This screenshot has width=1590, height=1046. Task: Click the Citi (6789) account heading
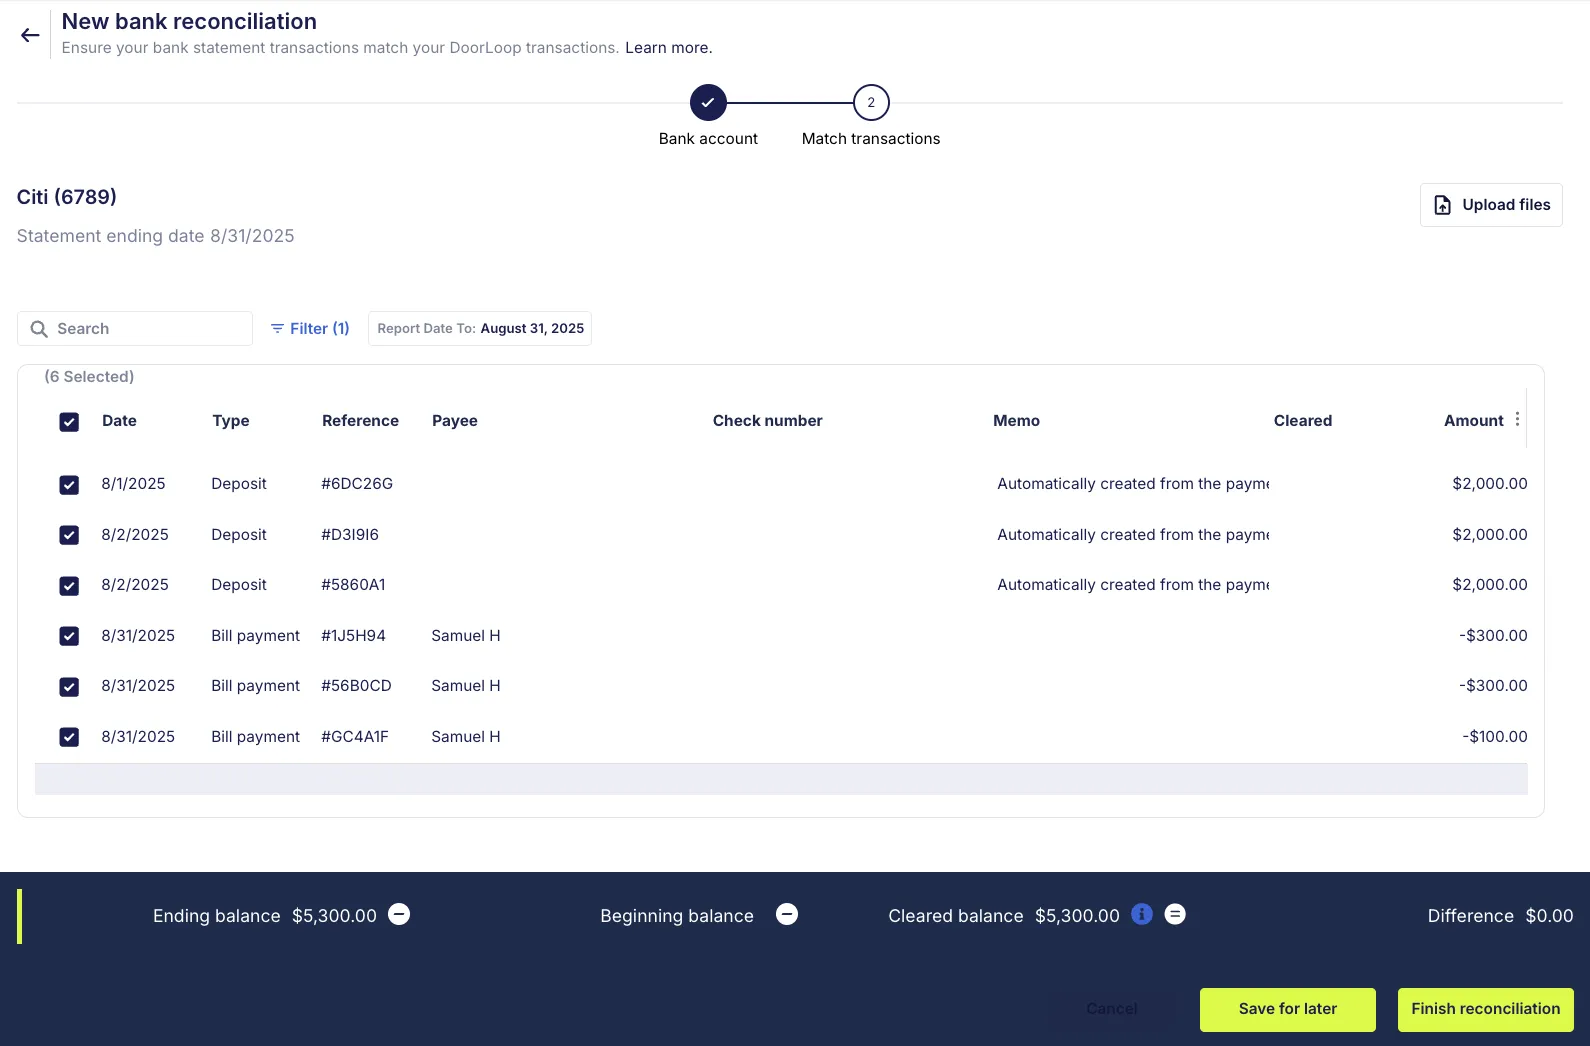tap(67, 197)
